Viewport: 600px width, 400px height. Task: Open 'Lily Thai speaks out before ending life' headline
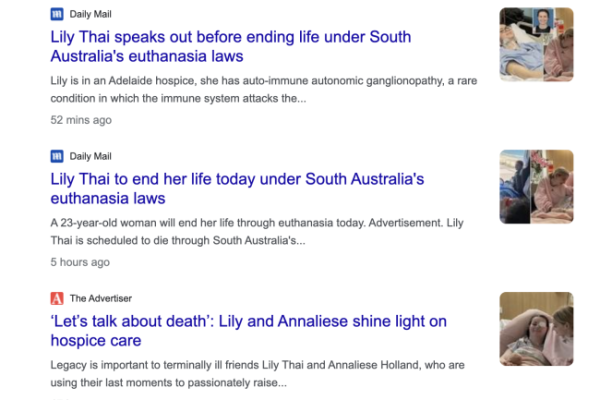point(231,46)
